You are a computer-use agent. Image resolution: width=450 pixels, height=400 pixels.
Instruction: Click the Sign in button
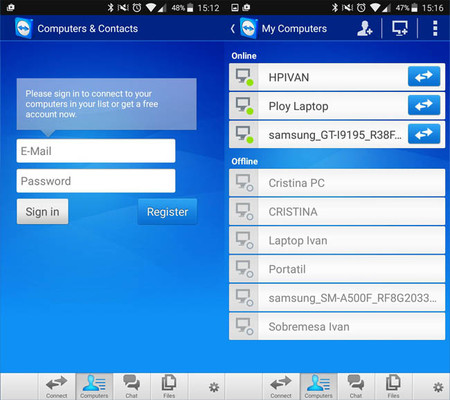pos(43,212)
